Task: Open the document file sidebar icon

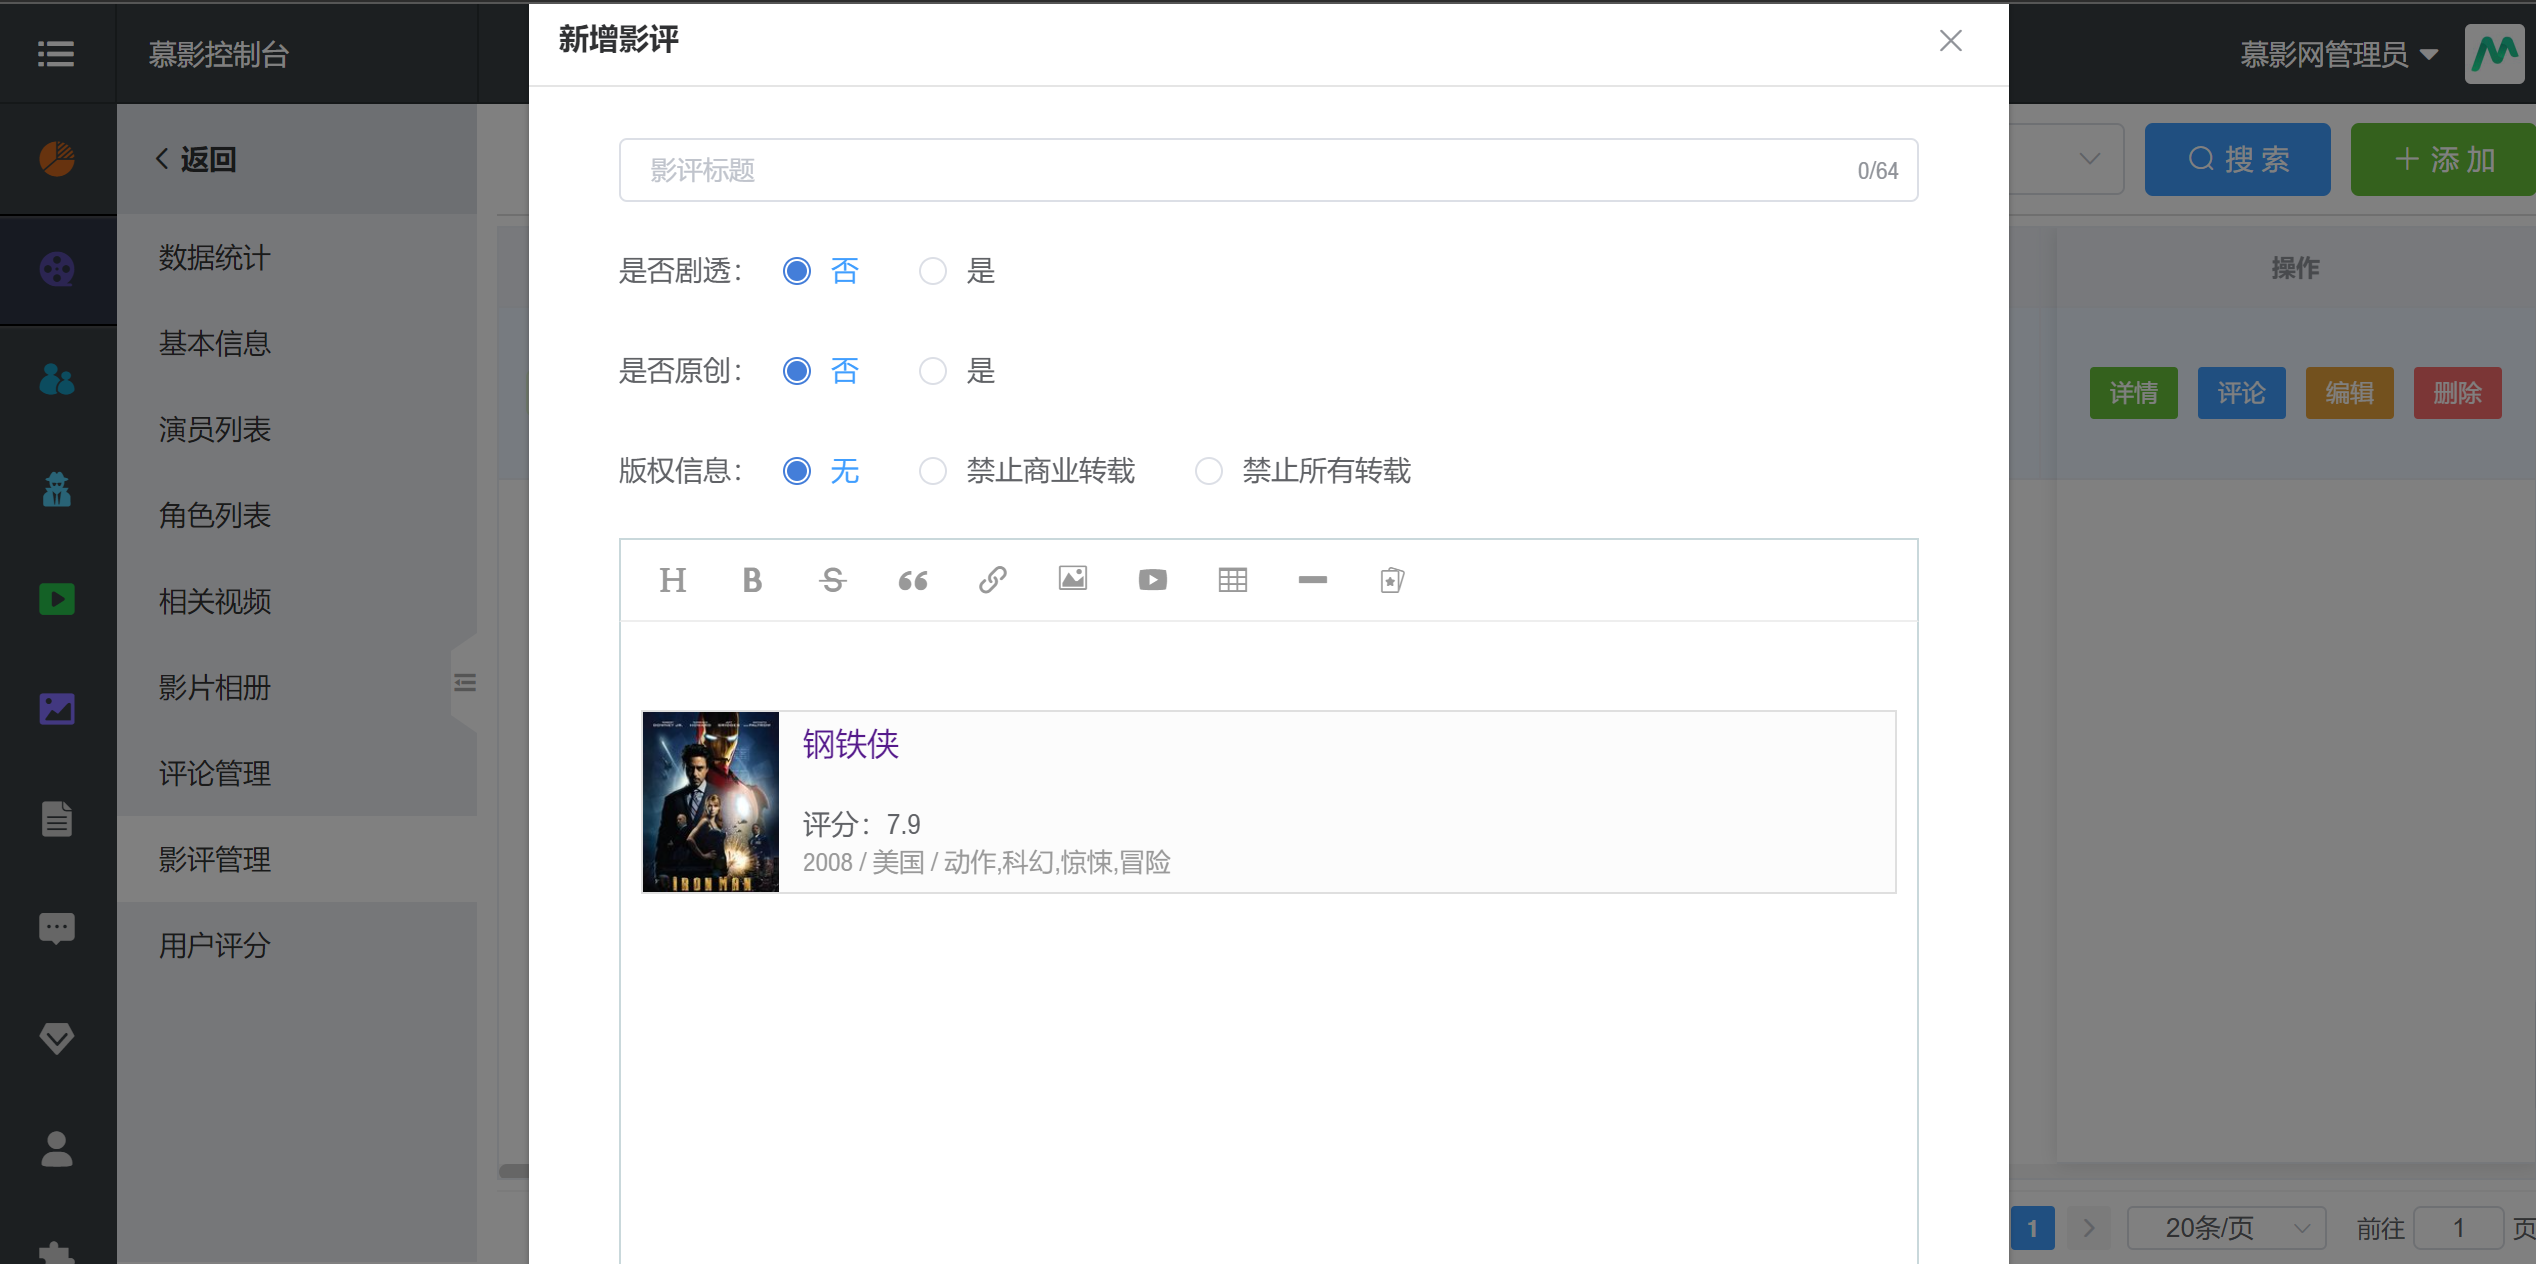Action: click(57, 819)
